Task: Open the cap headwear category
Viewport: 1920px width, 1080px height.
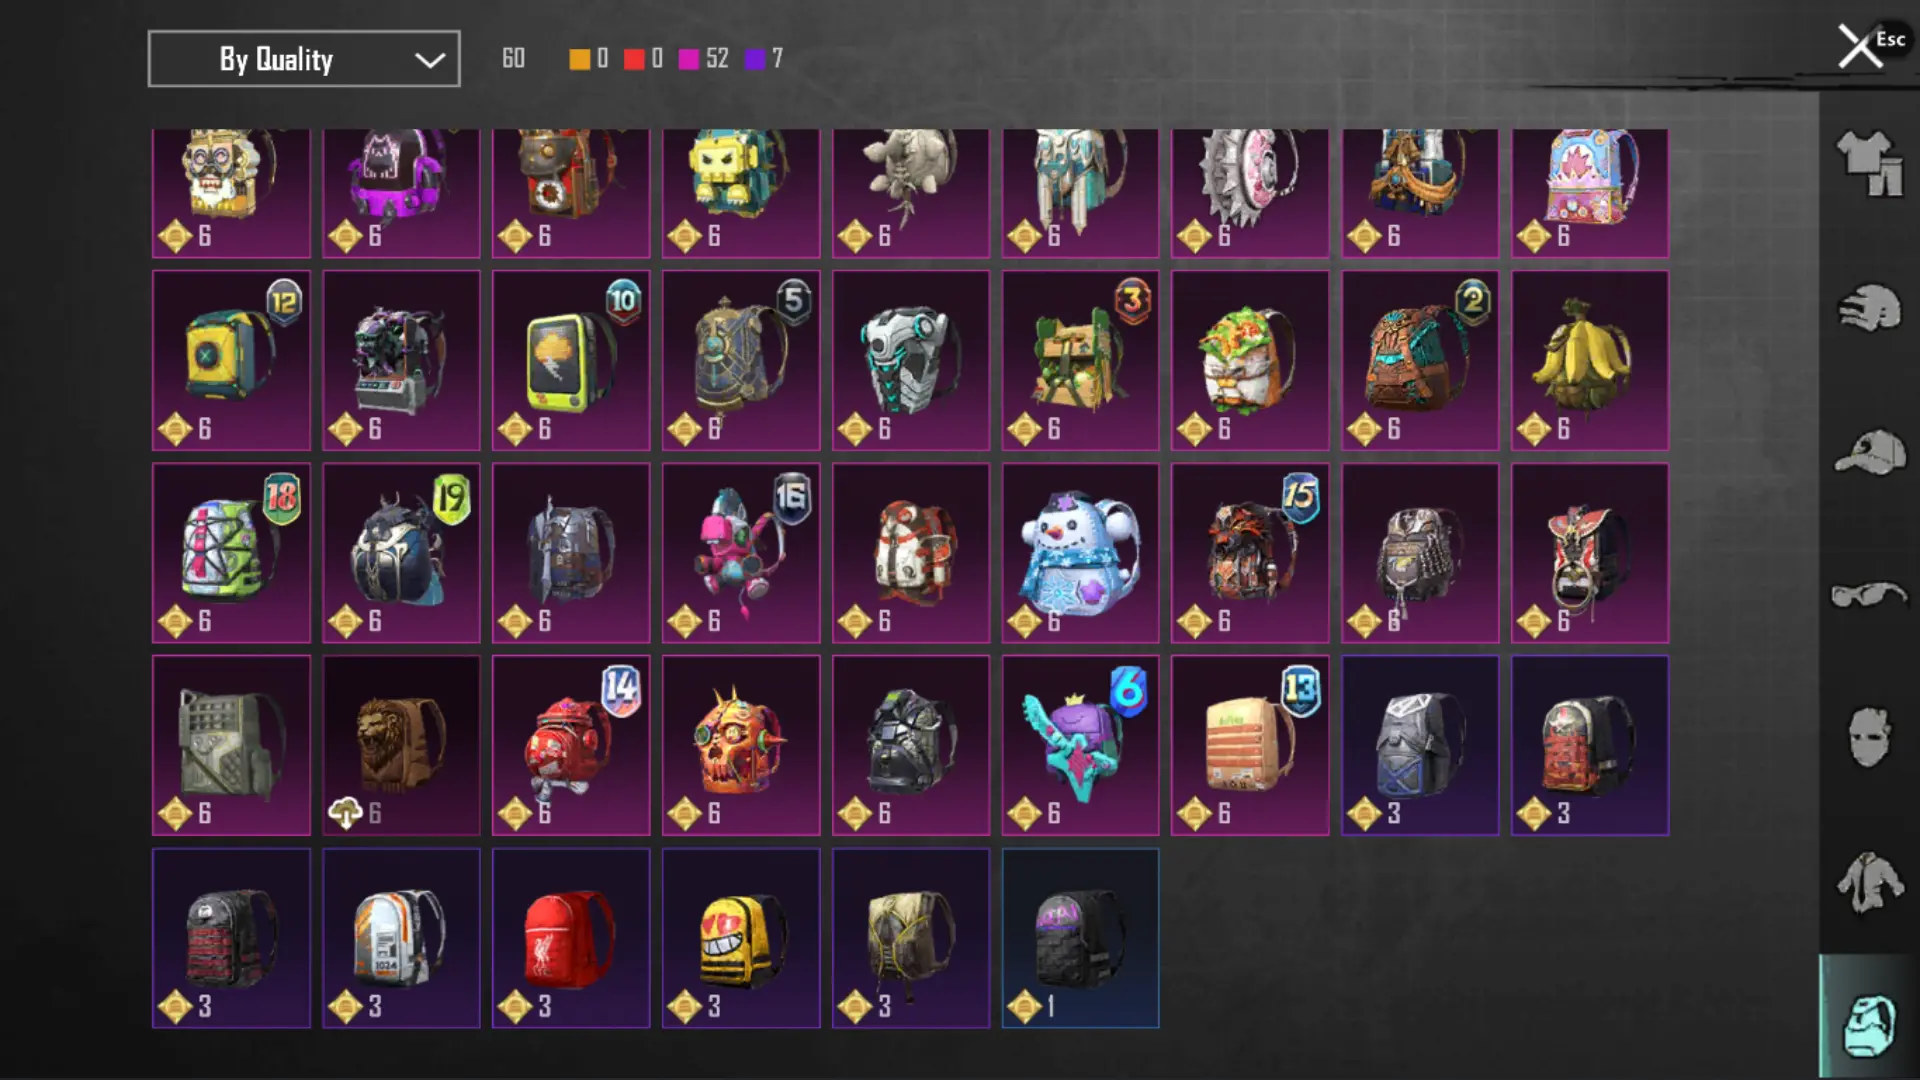Action: 1869,452
